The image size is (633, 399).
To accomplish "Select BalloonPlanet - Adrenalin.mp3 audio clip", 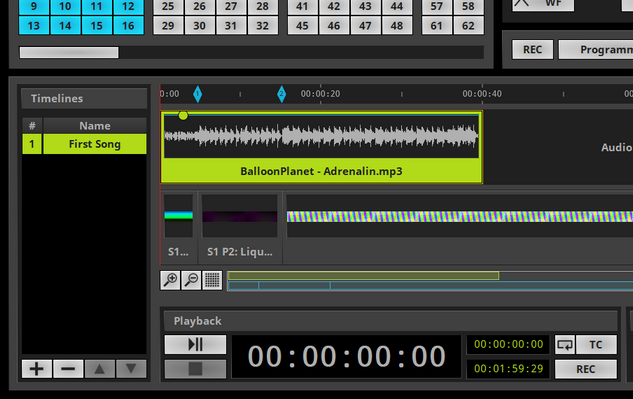I will click(321, 147).
